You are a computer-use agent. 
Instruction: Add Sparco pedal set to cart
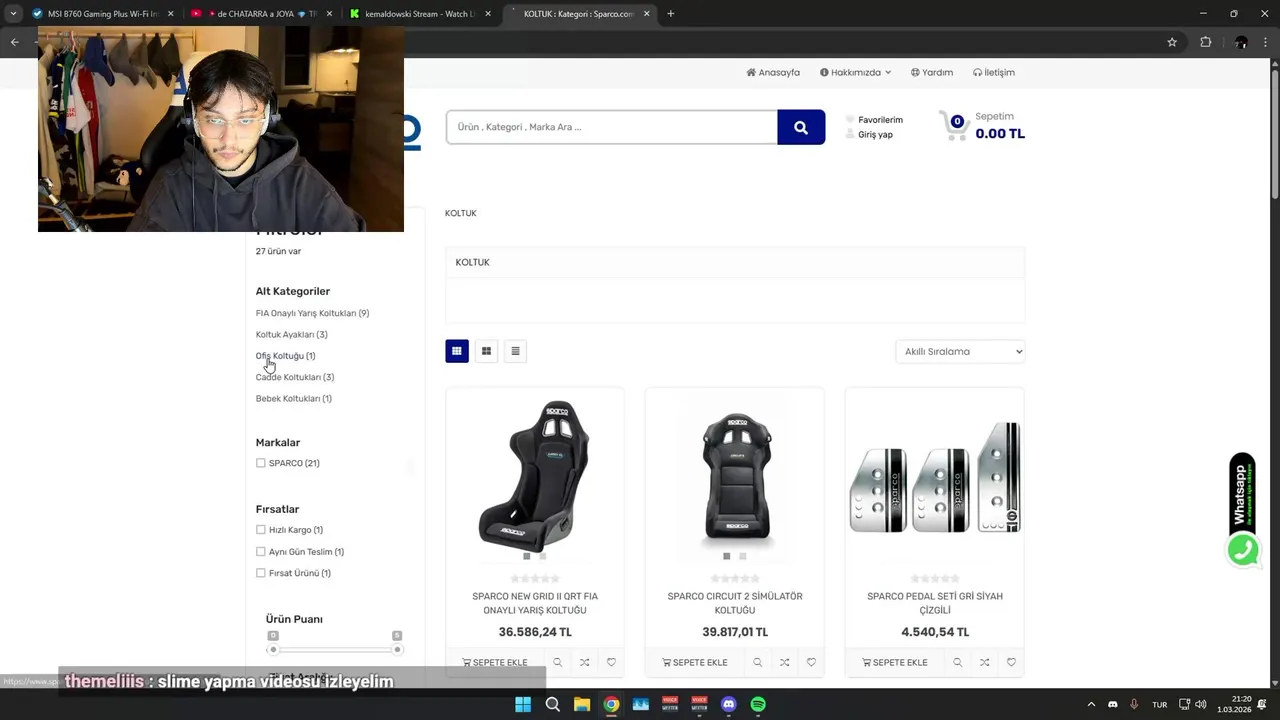pyautogui.click(x=895, y=662)
